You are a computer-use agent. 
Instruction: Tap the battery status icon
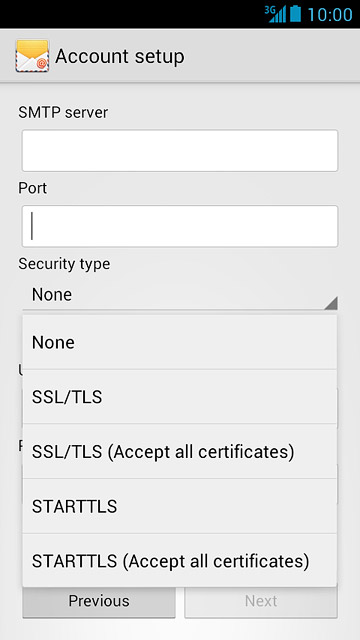pyautogui.click(x=295, y=13)
